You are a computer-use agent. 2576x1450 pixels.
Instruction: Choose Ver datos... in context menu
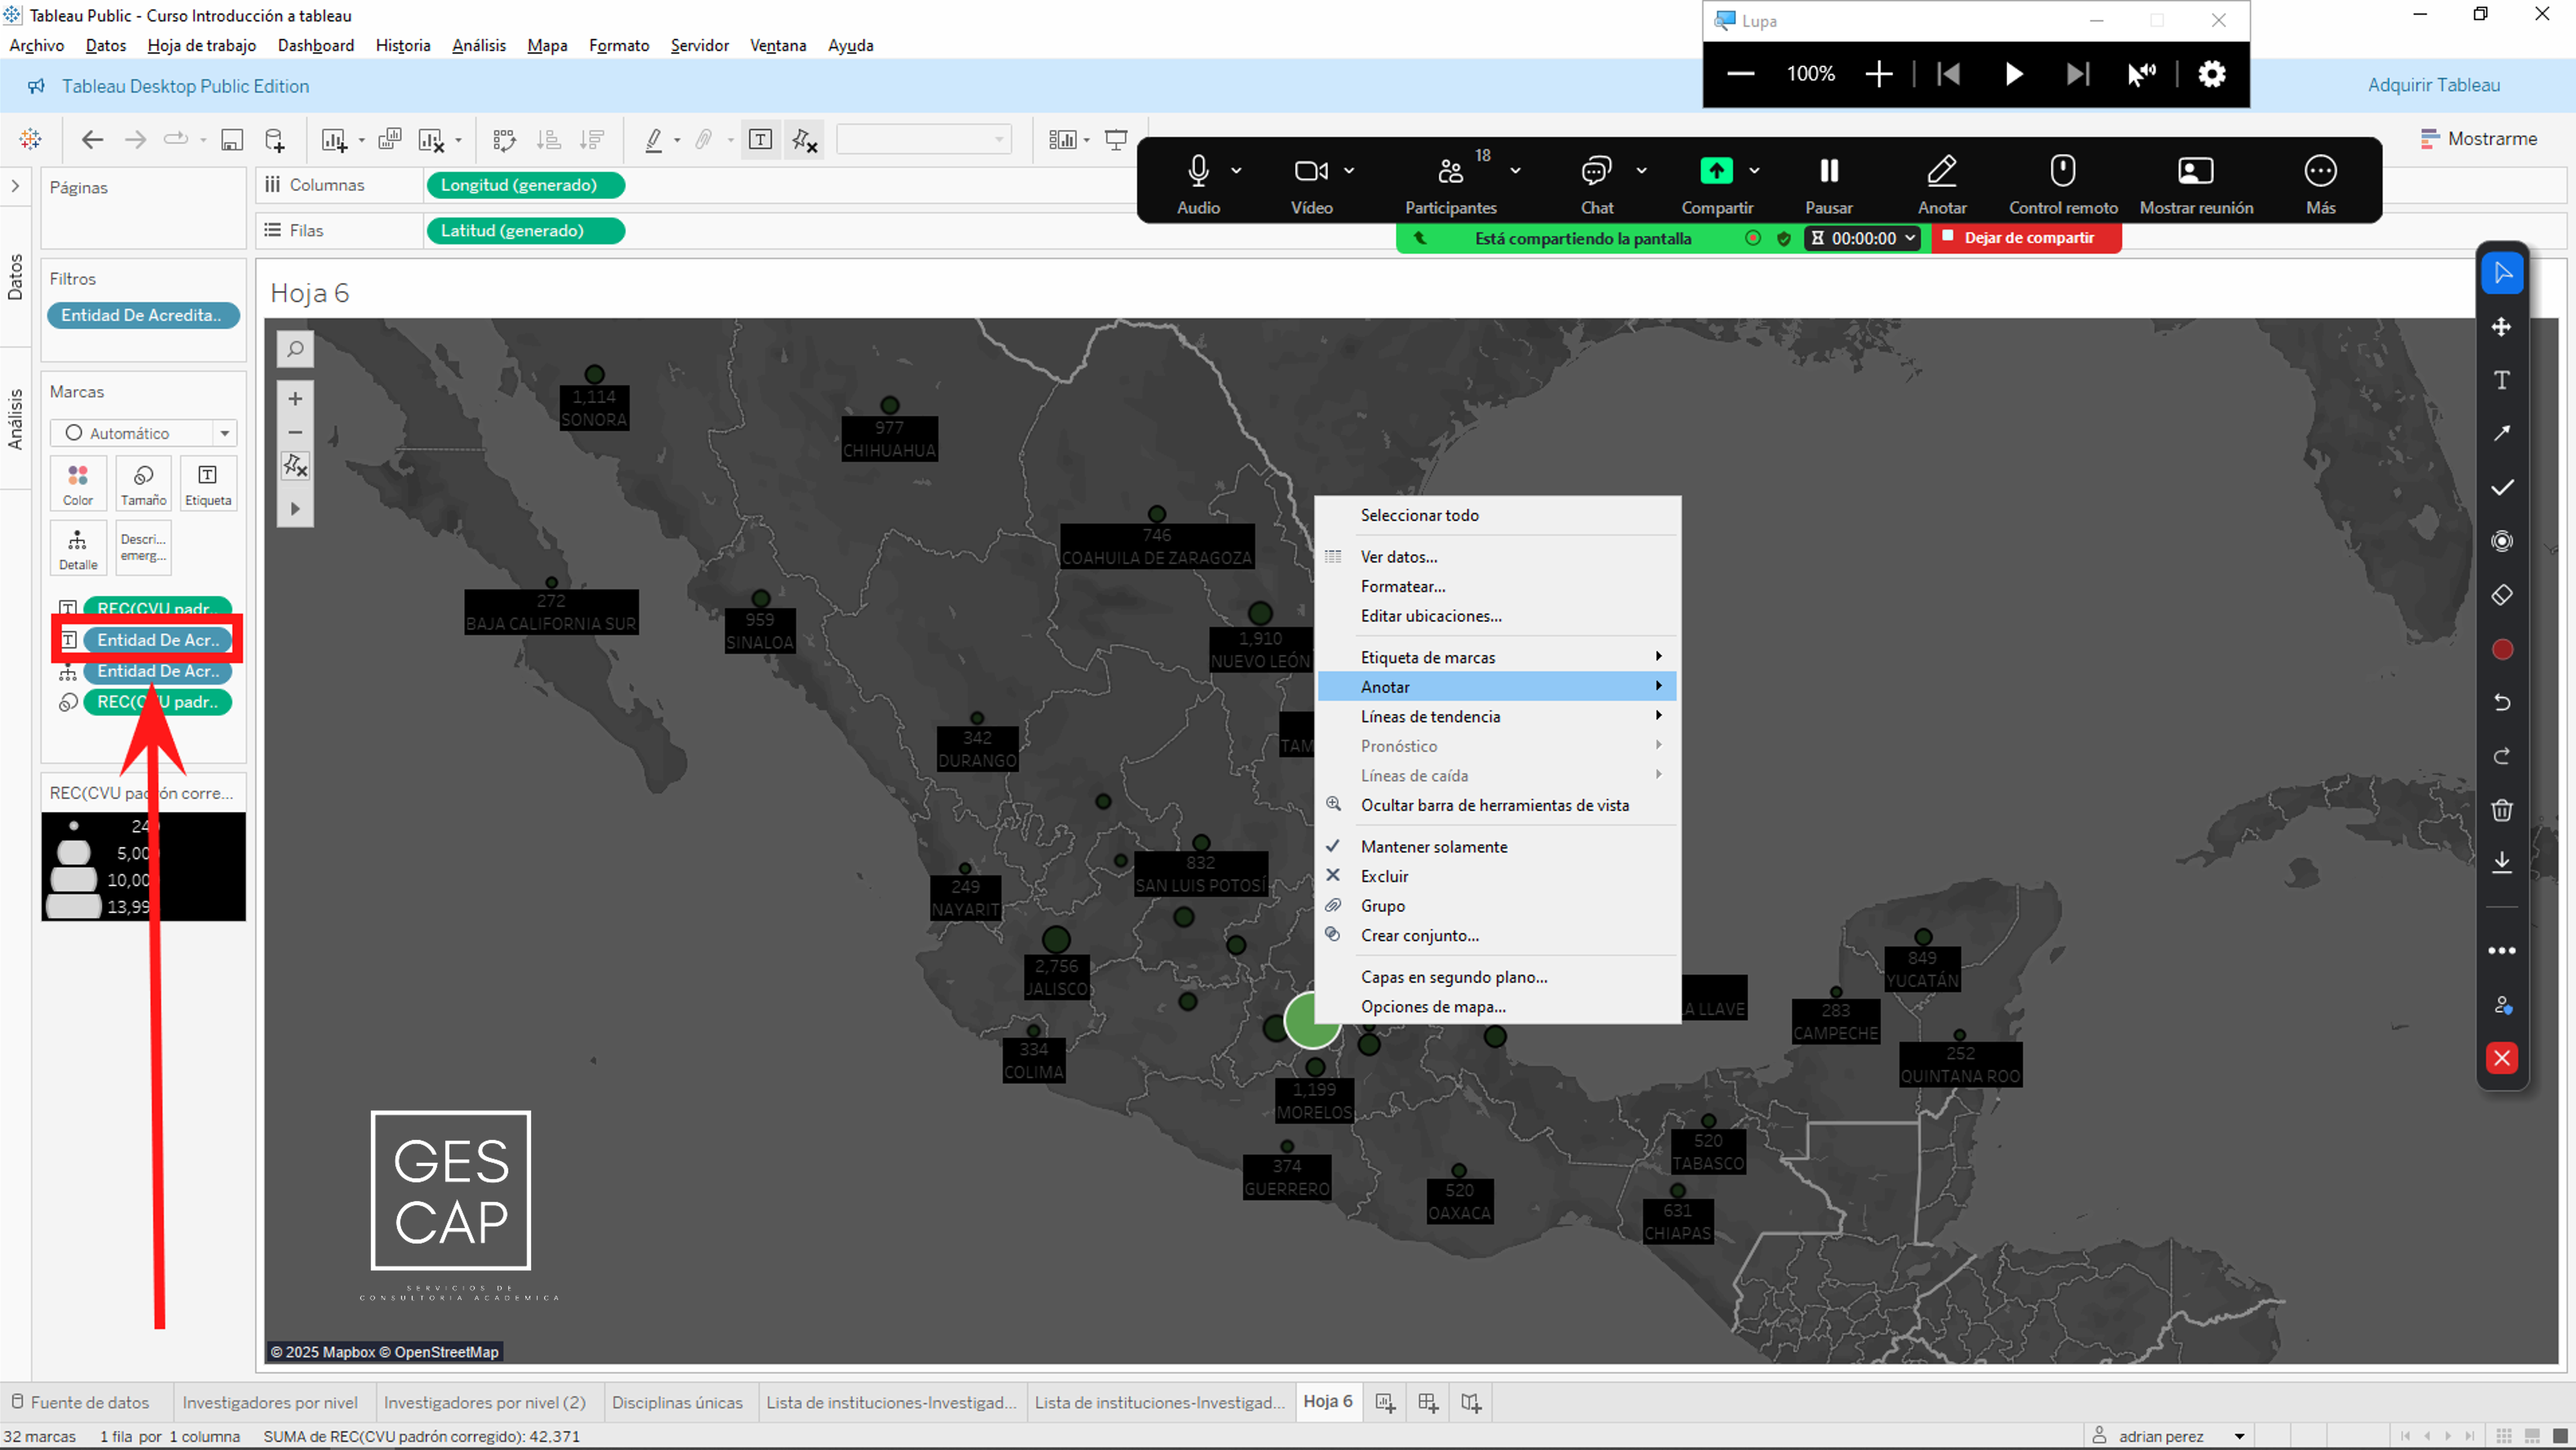1496,557
